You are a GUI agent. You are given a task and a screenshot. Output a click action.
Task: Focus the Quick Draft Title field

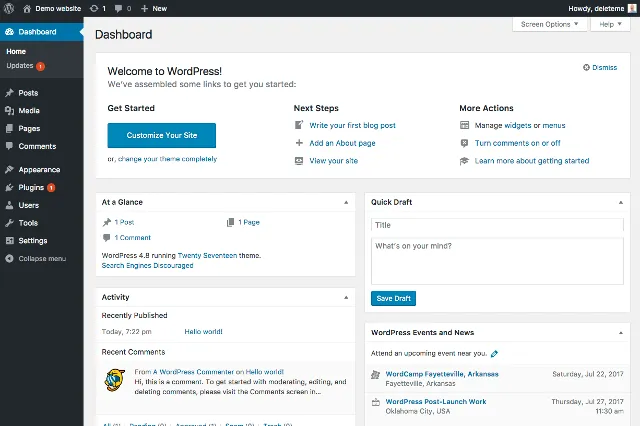(x=497, y=225)
